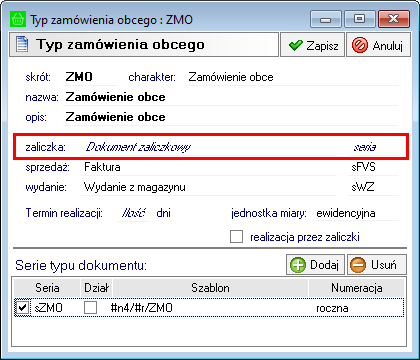Save the order type with Zapisz
The image size is (420, 360).
(x=312, y=45)
